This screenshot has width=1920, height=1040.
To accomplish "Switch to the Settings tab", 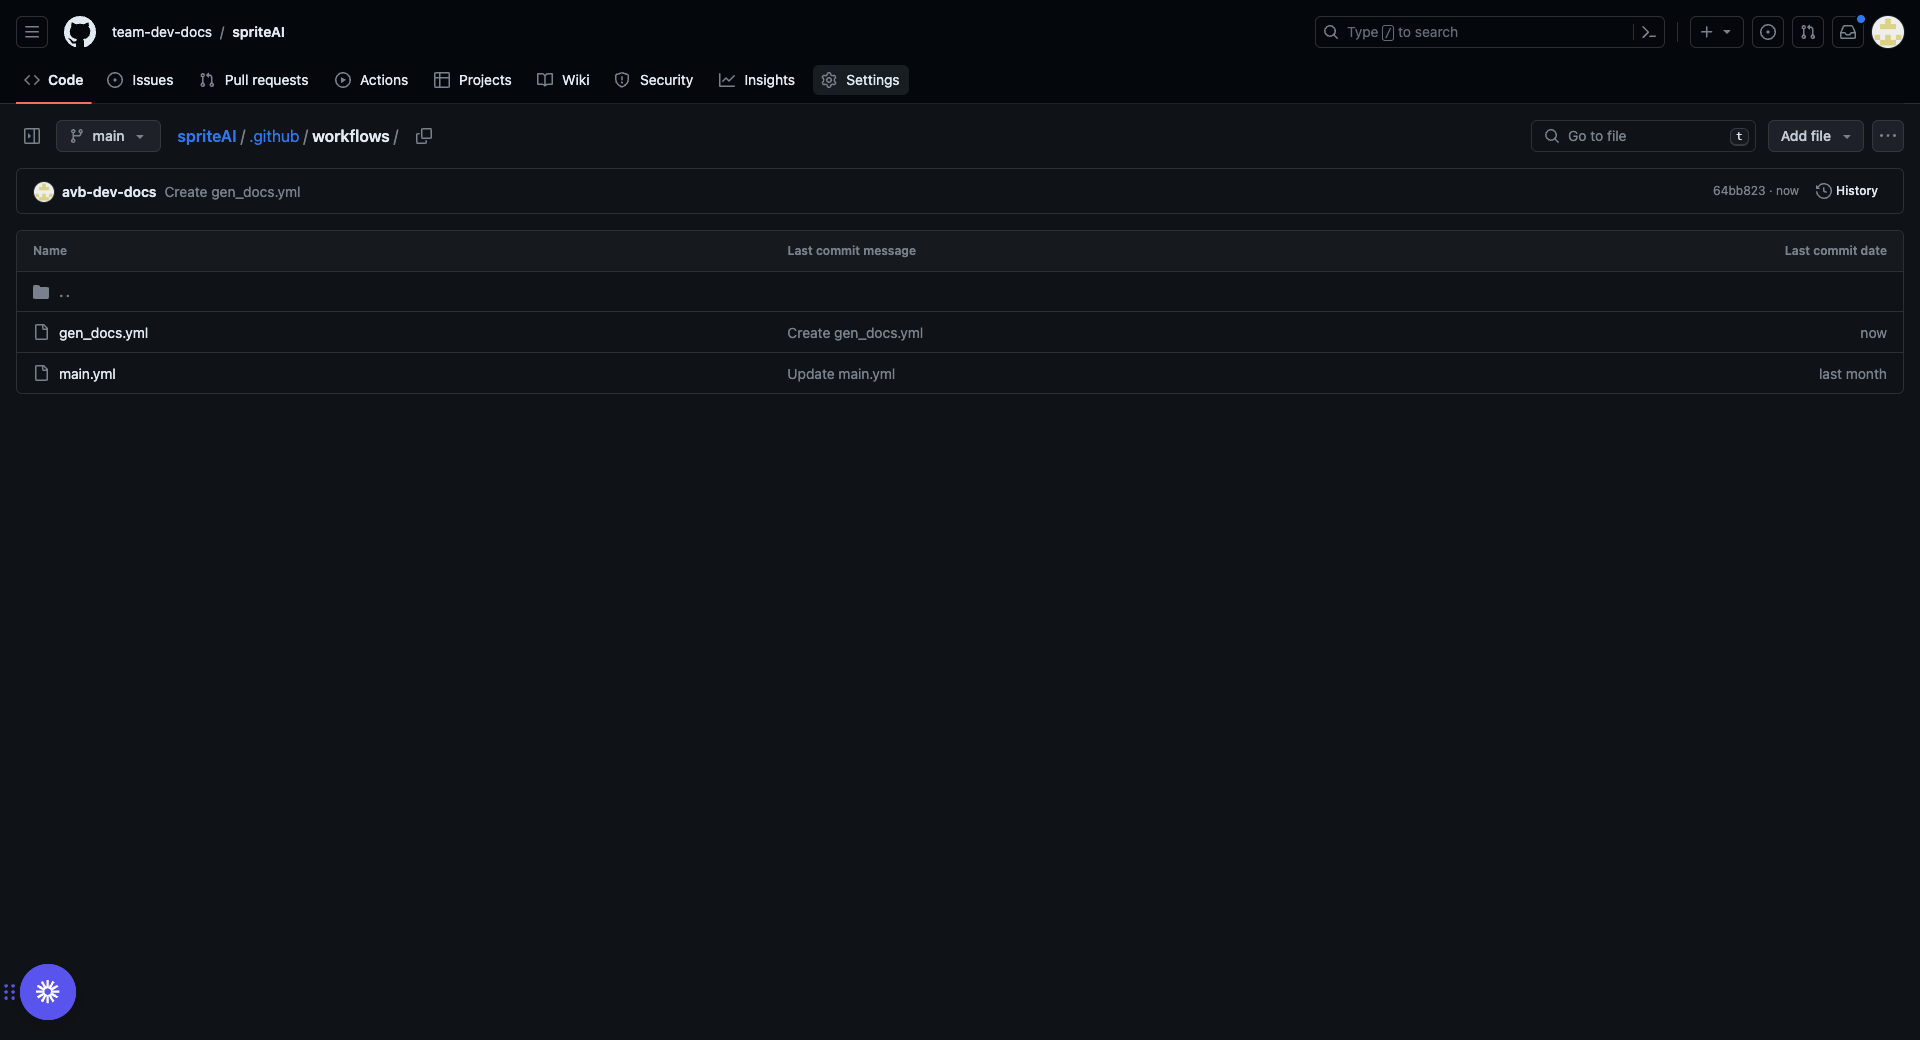I will [860, 80].
